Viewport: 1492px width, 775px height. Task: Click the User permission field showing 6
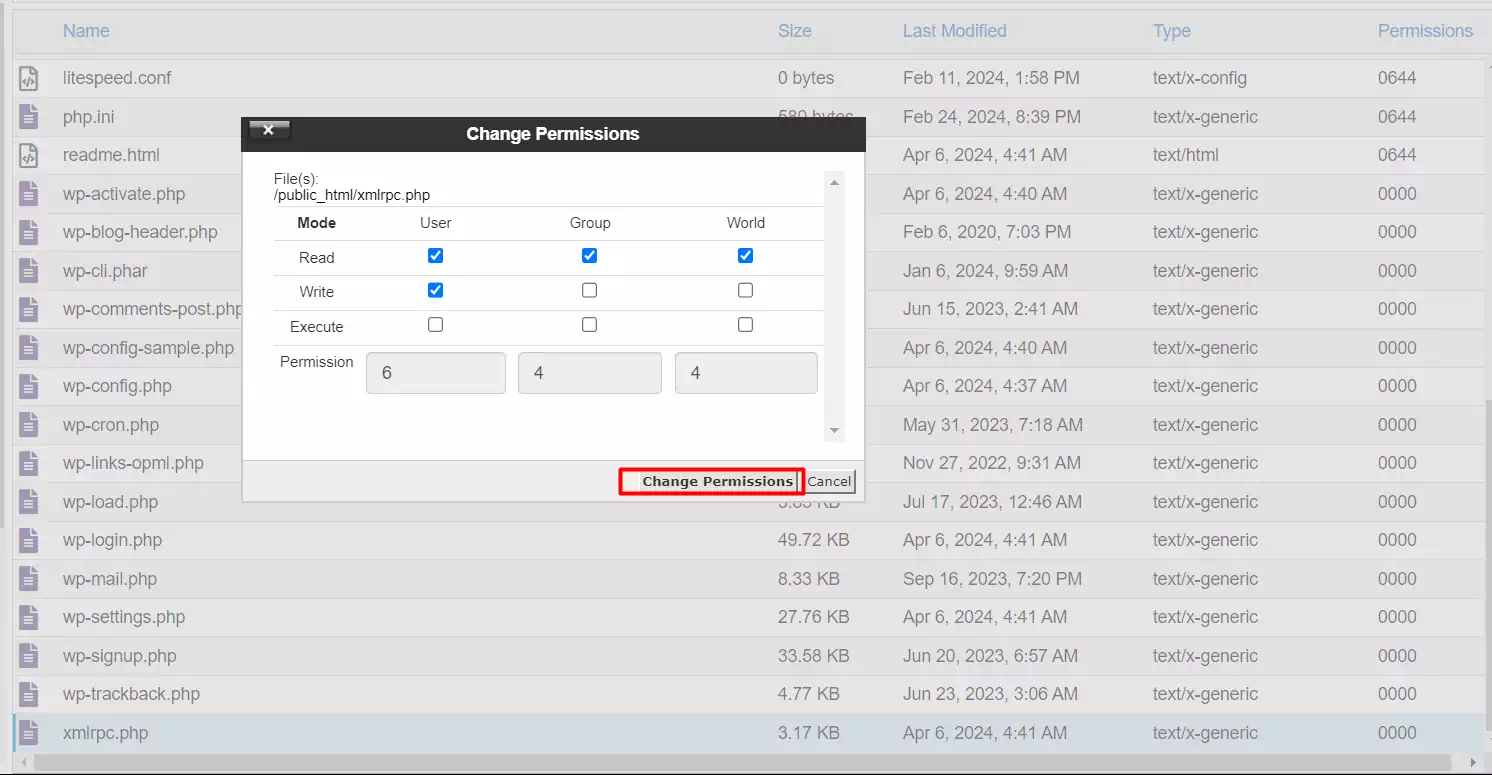(x=436, y=373)
